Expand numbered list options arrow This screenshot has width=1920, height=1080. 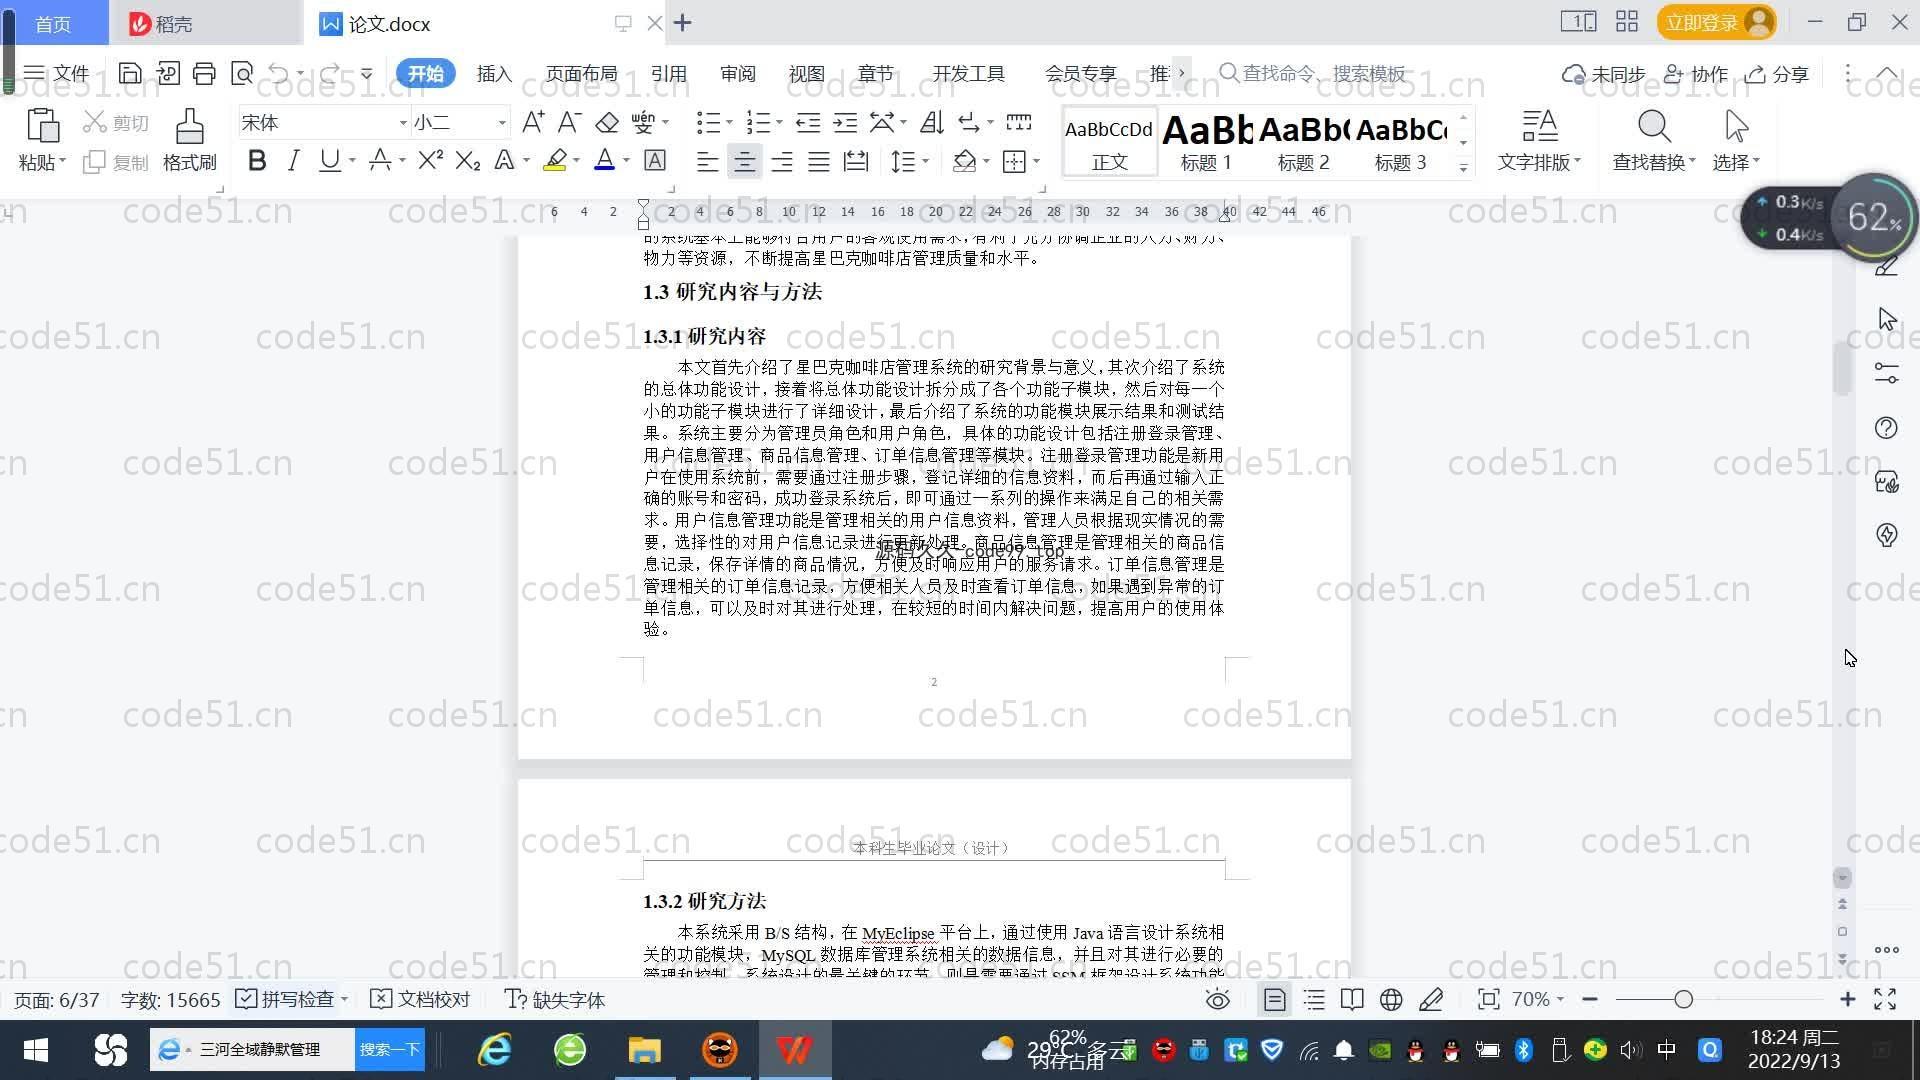click(779, 123)
